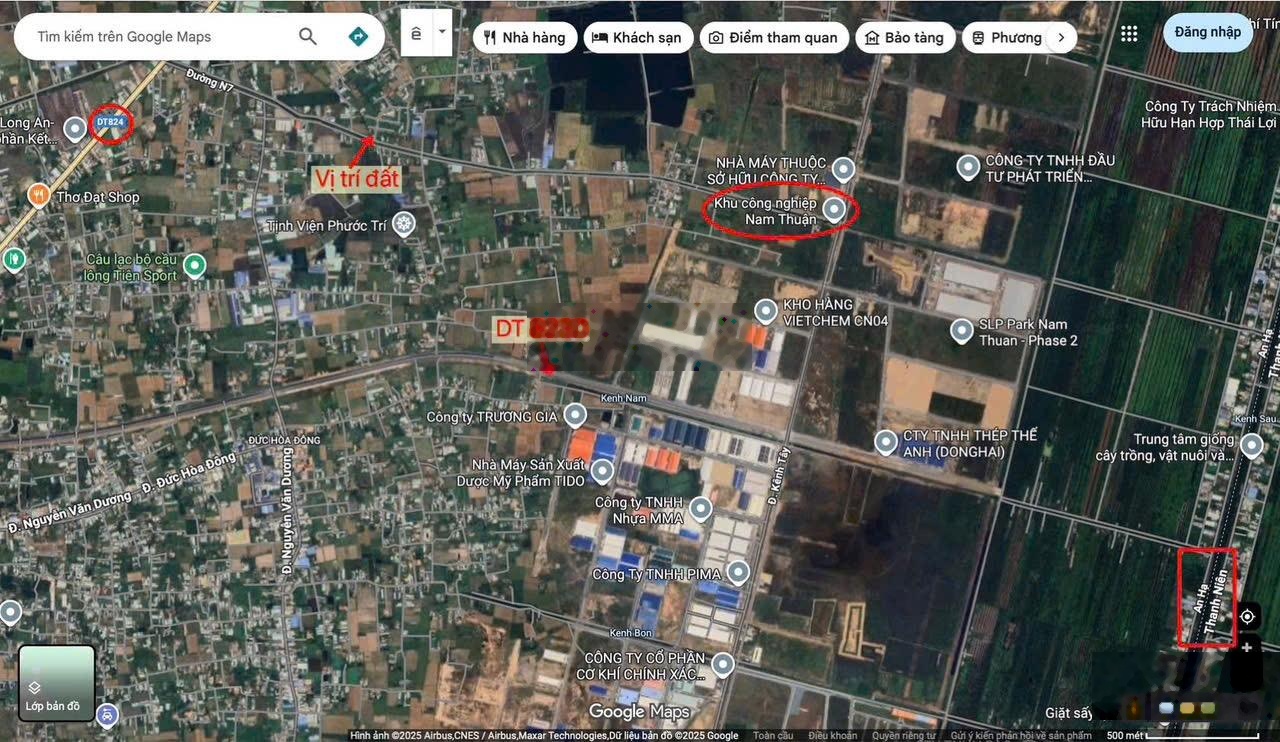
Task: Open the Điều khoản link
Action: [832, 736]
